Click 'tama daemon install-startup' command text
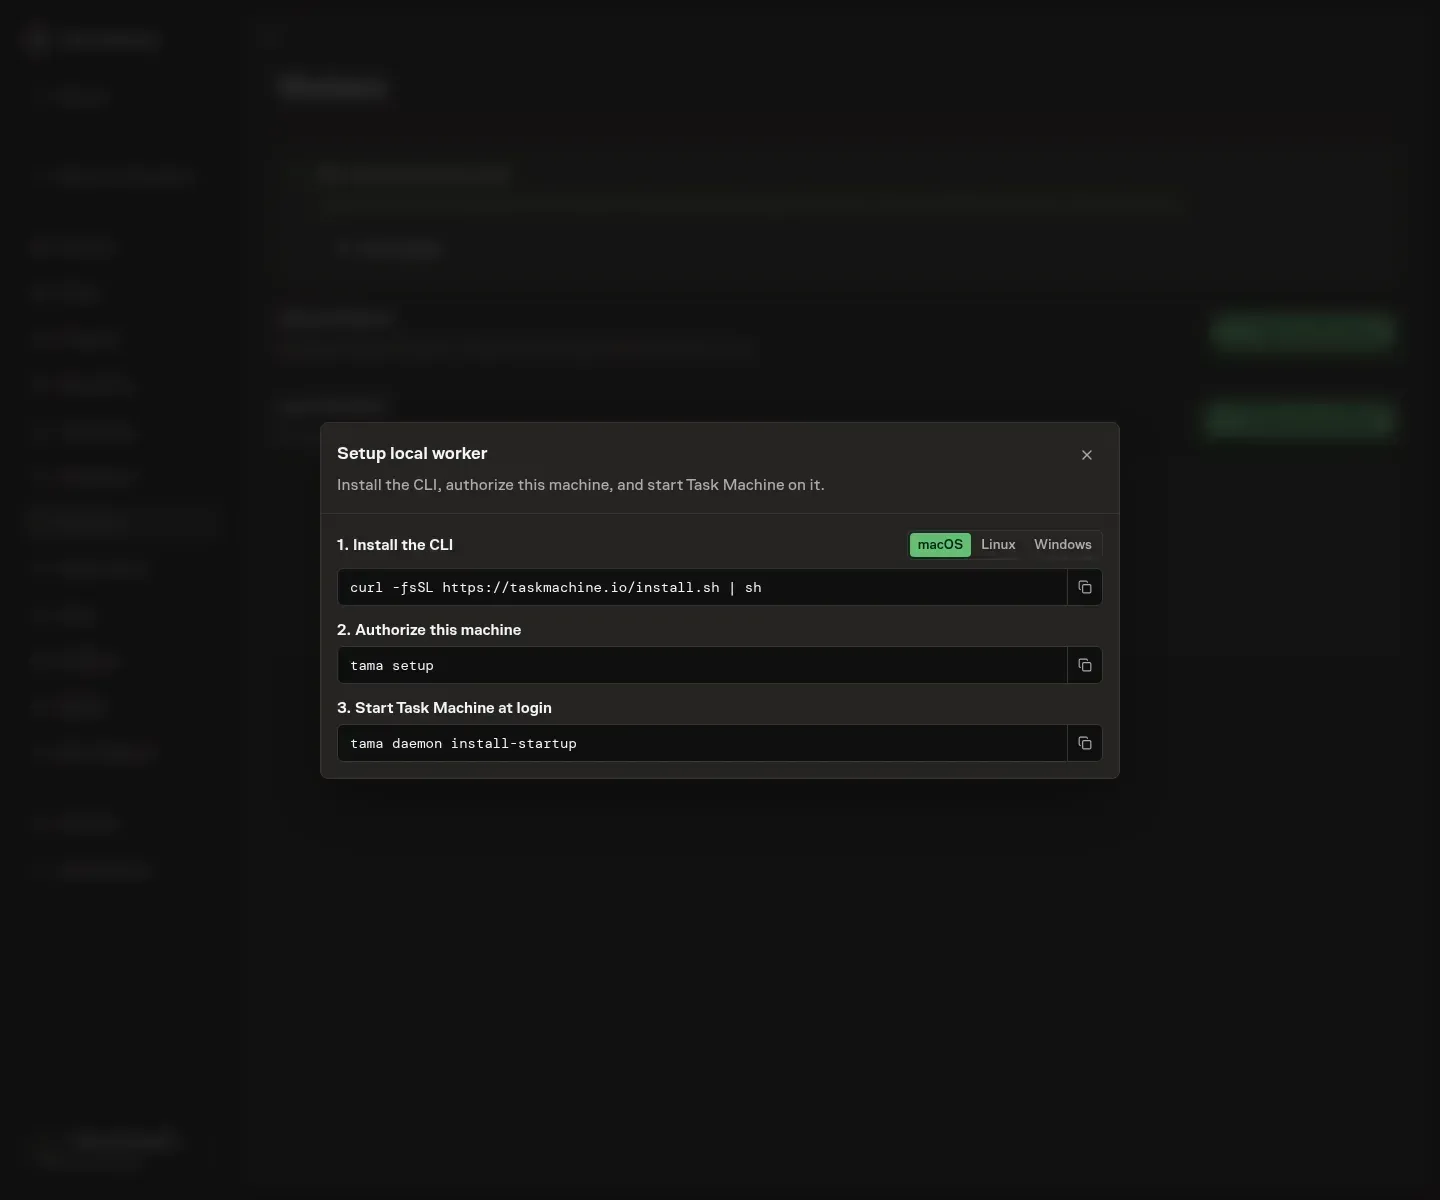 [463, 744]
